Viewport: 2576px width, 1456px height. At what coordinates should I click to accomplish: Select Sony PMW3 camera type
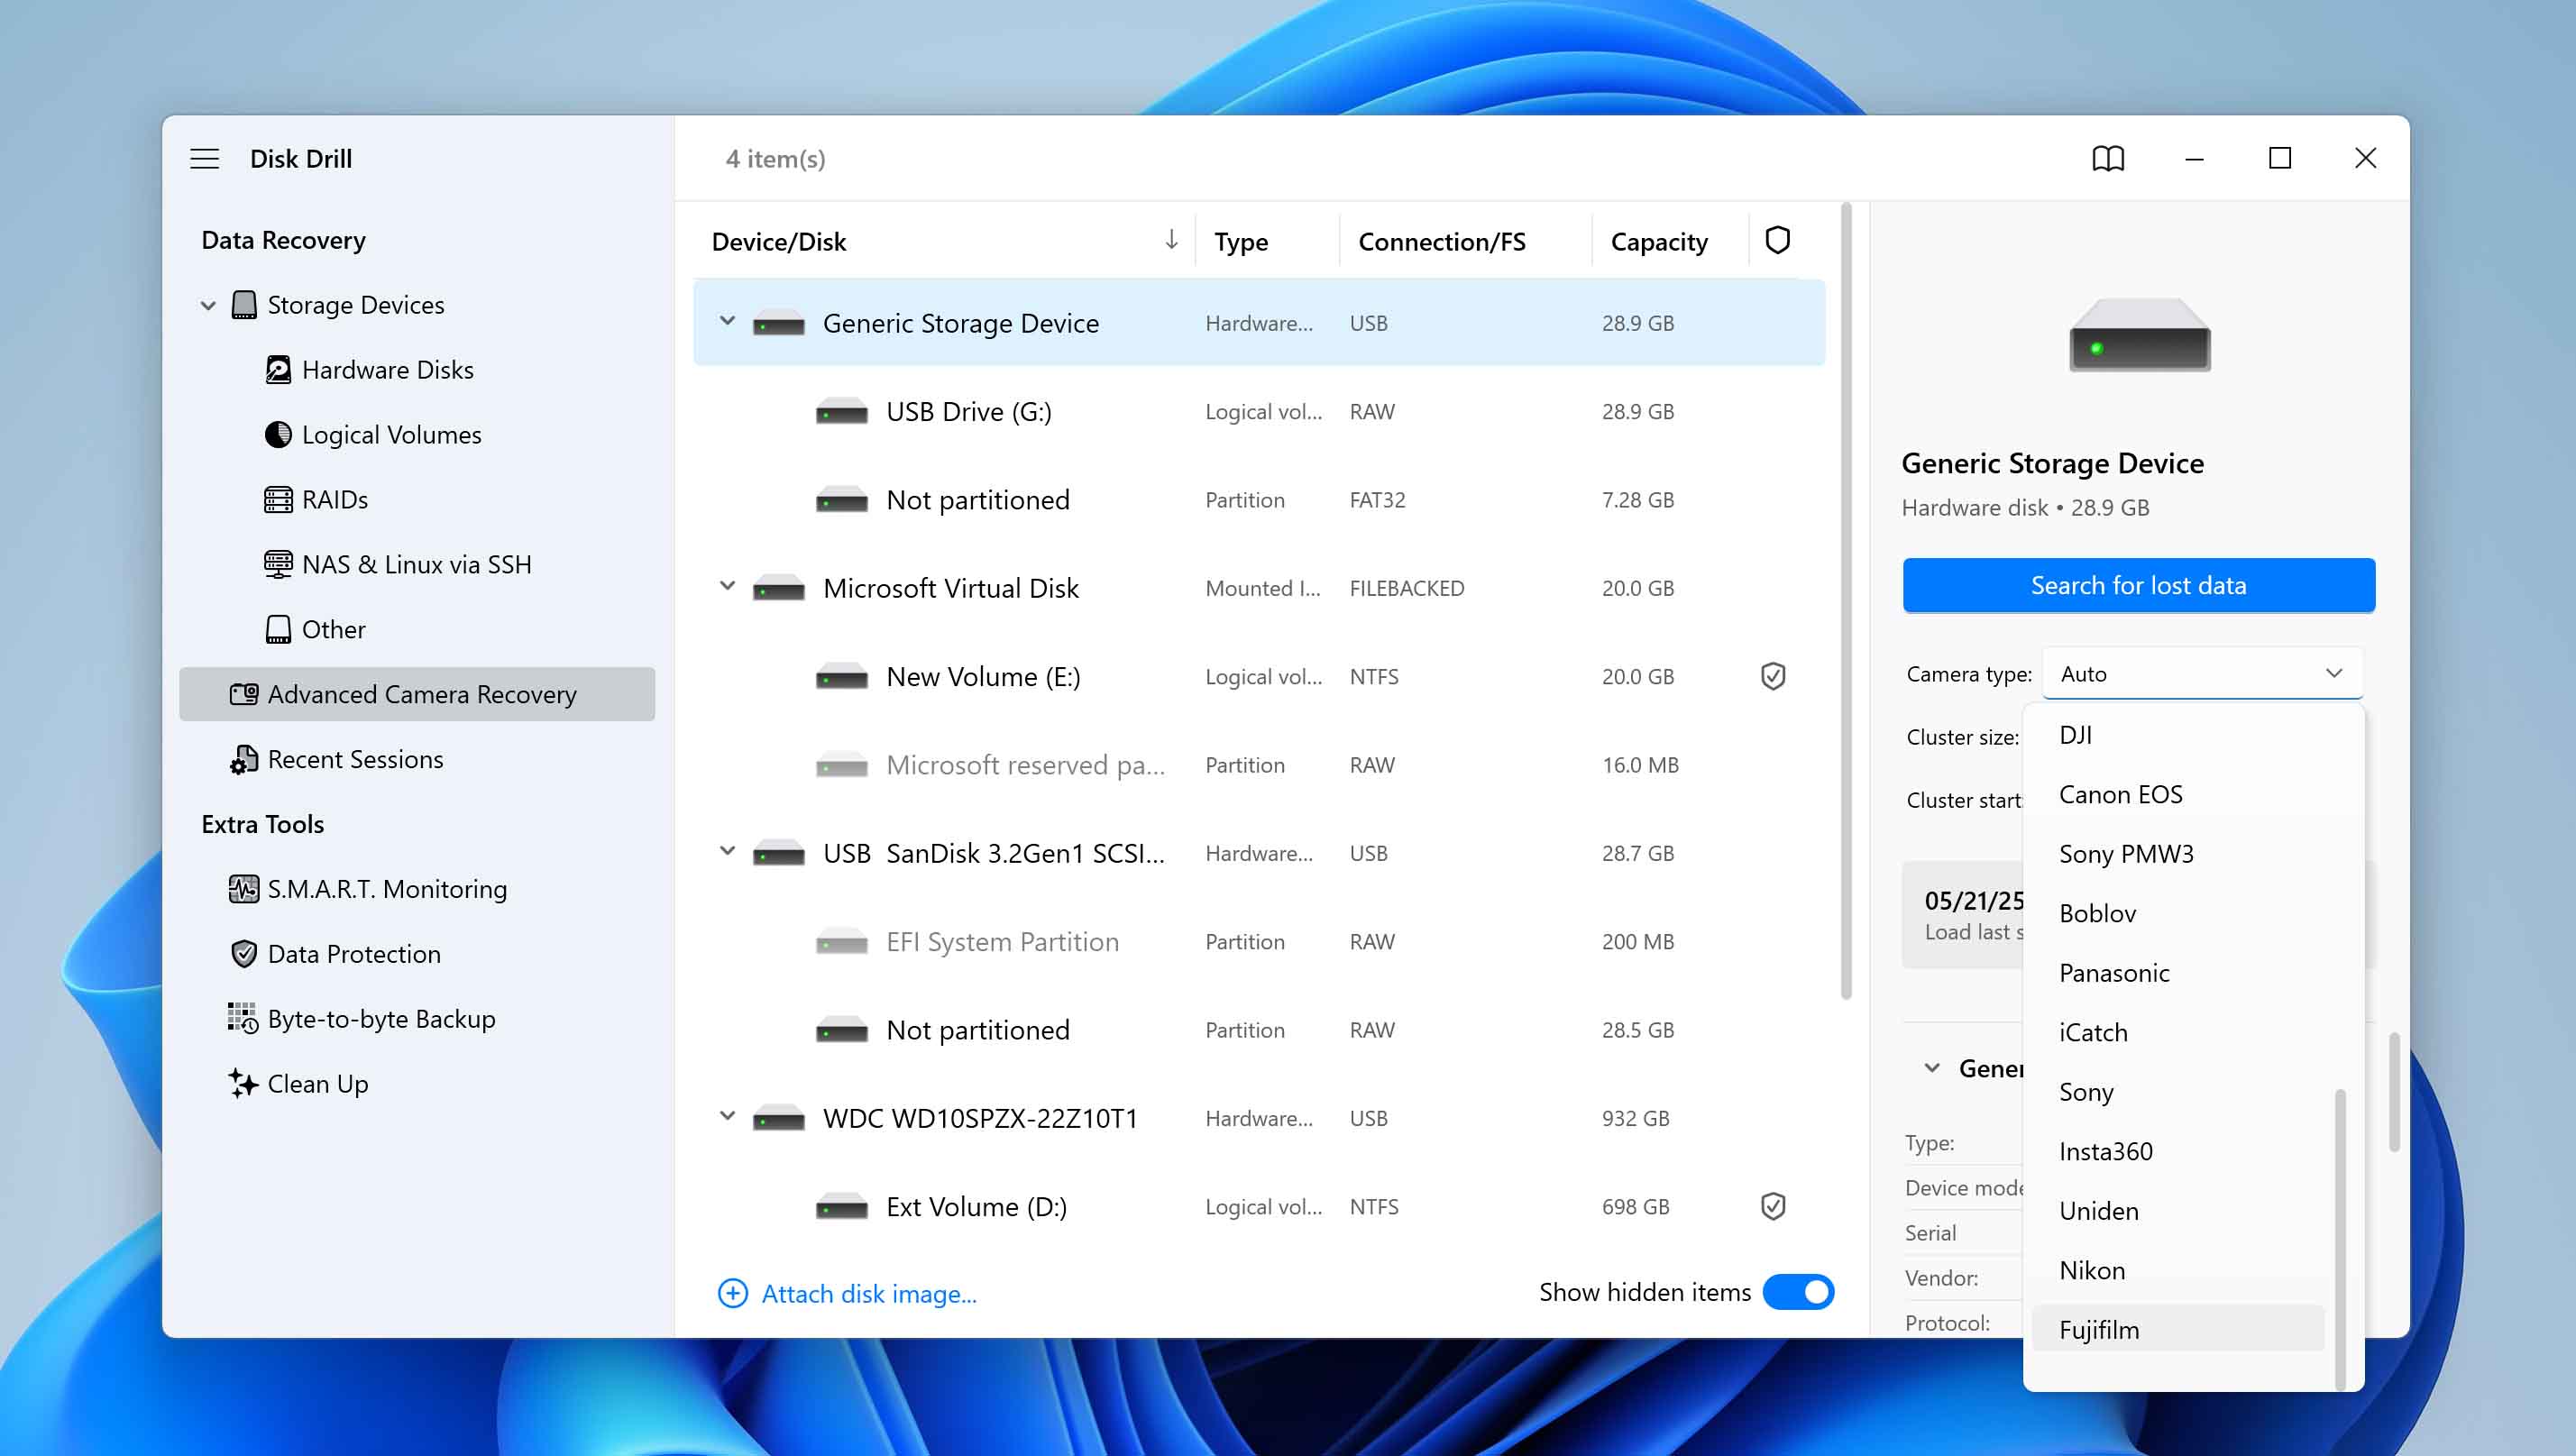click(2178, 854)
